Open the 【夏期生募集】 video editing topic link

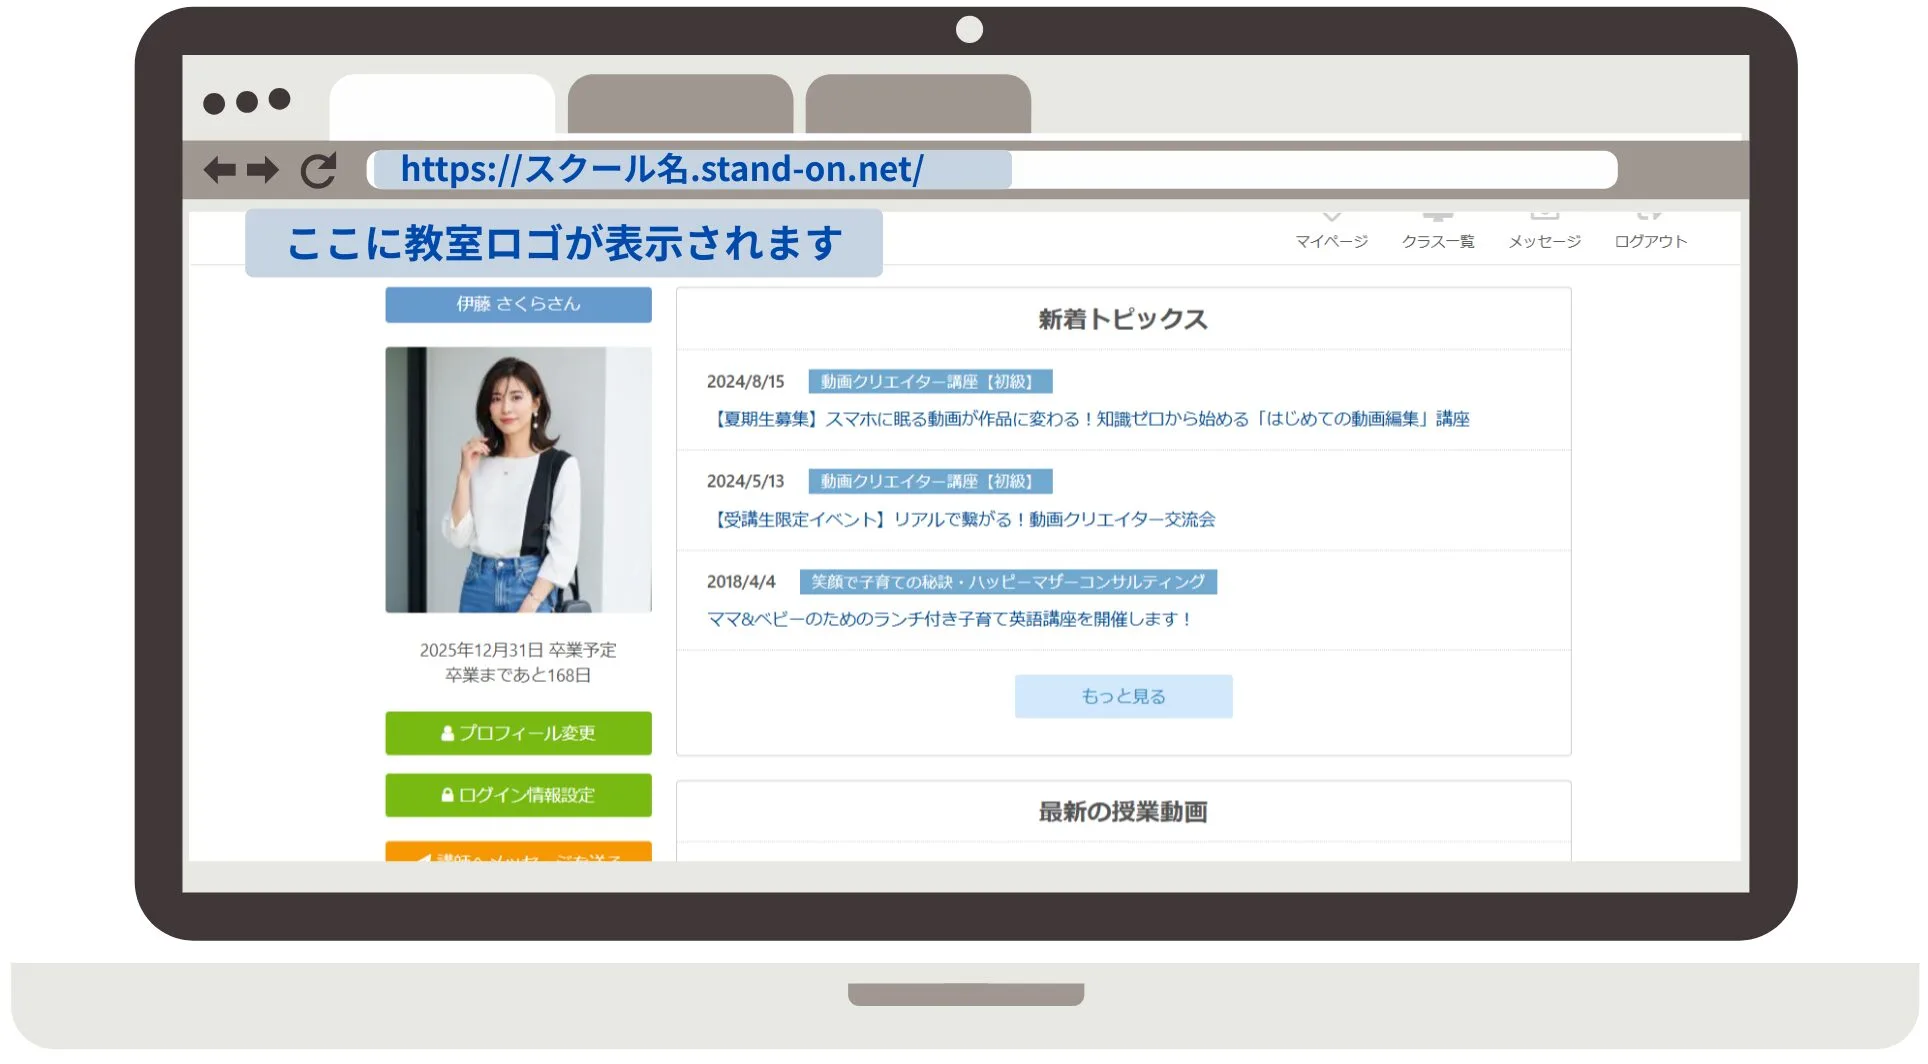point(1090,419)
